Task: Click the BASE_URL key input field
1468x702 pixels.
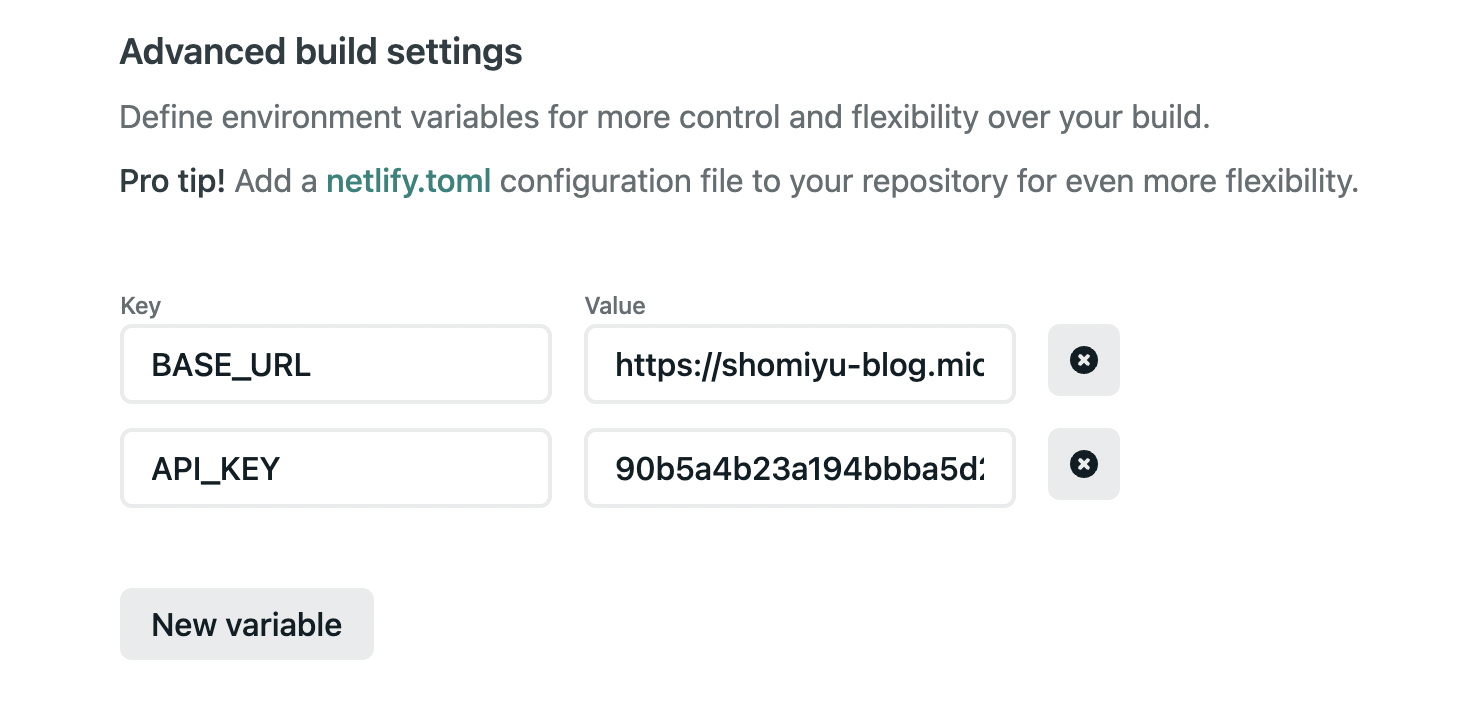Action: (335, 365)
